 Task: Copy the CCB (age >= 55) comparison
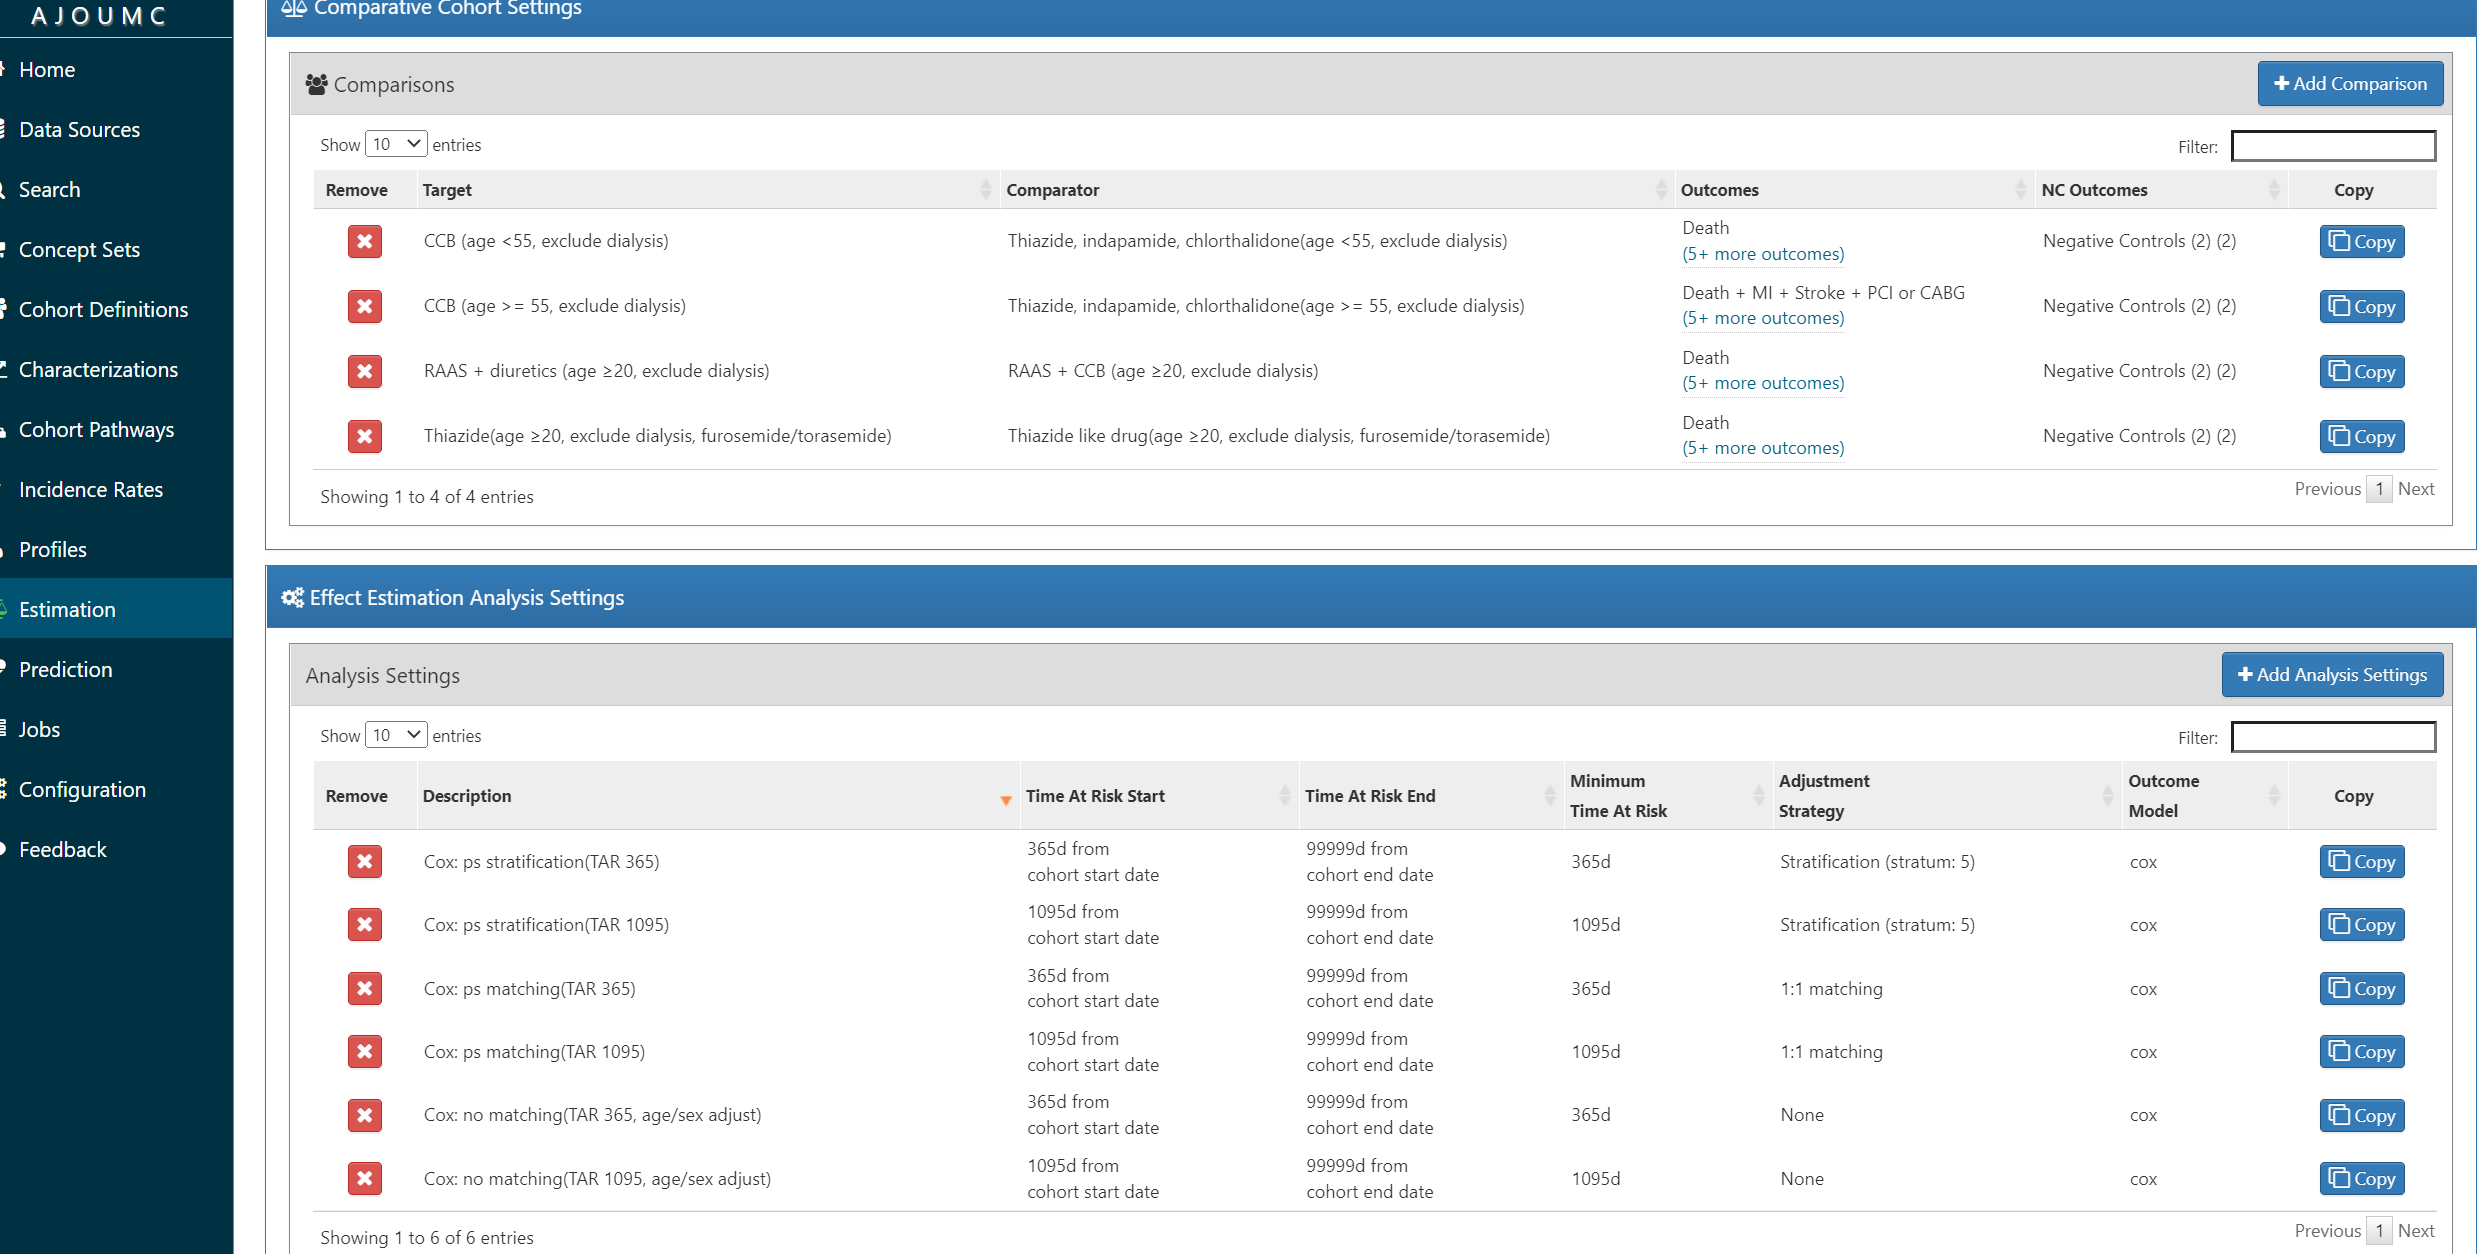coord(2361,306)
